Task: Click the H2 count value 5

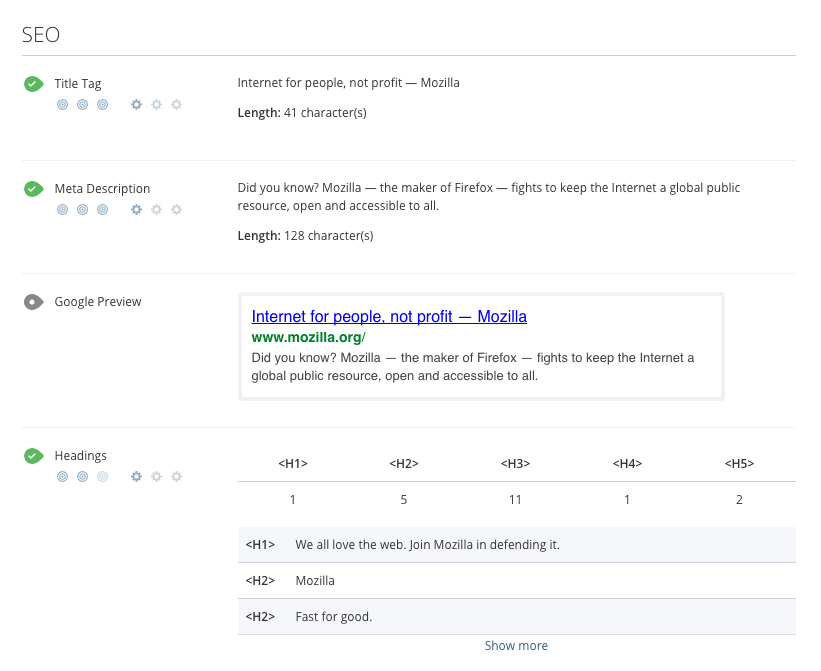Action: pyautogui.click(x=404, y=500)
